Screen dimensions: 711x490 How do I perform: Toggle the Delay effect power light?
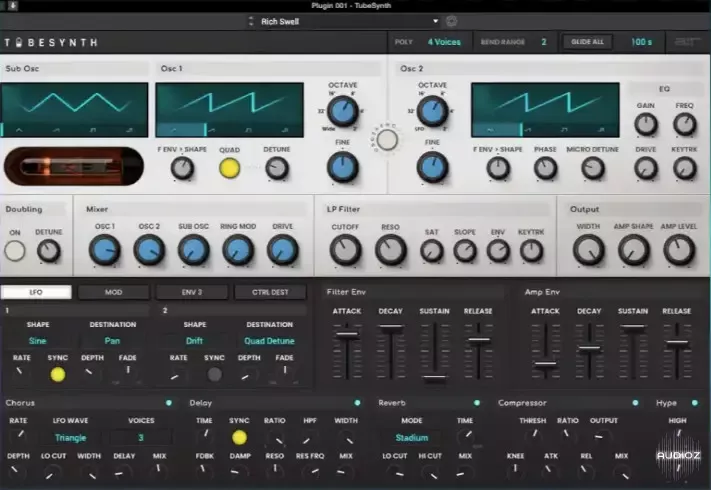[x=357, y=403]
